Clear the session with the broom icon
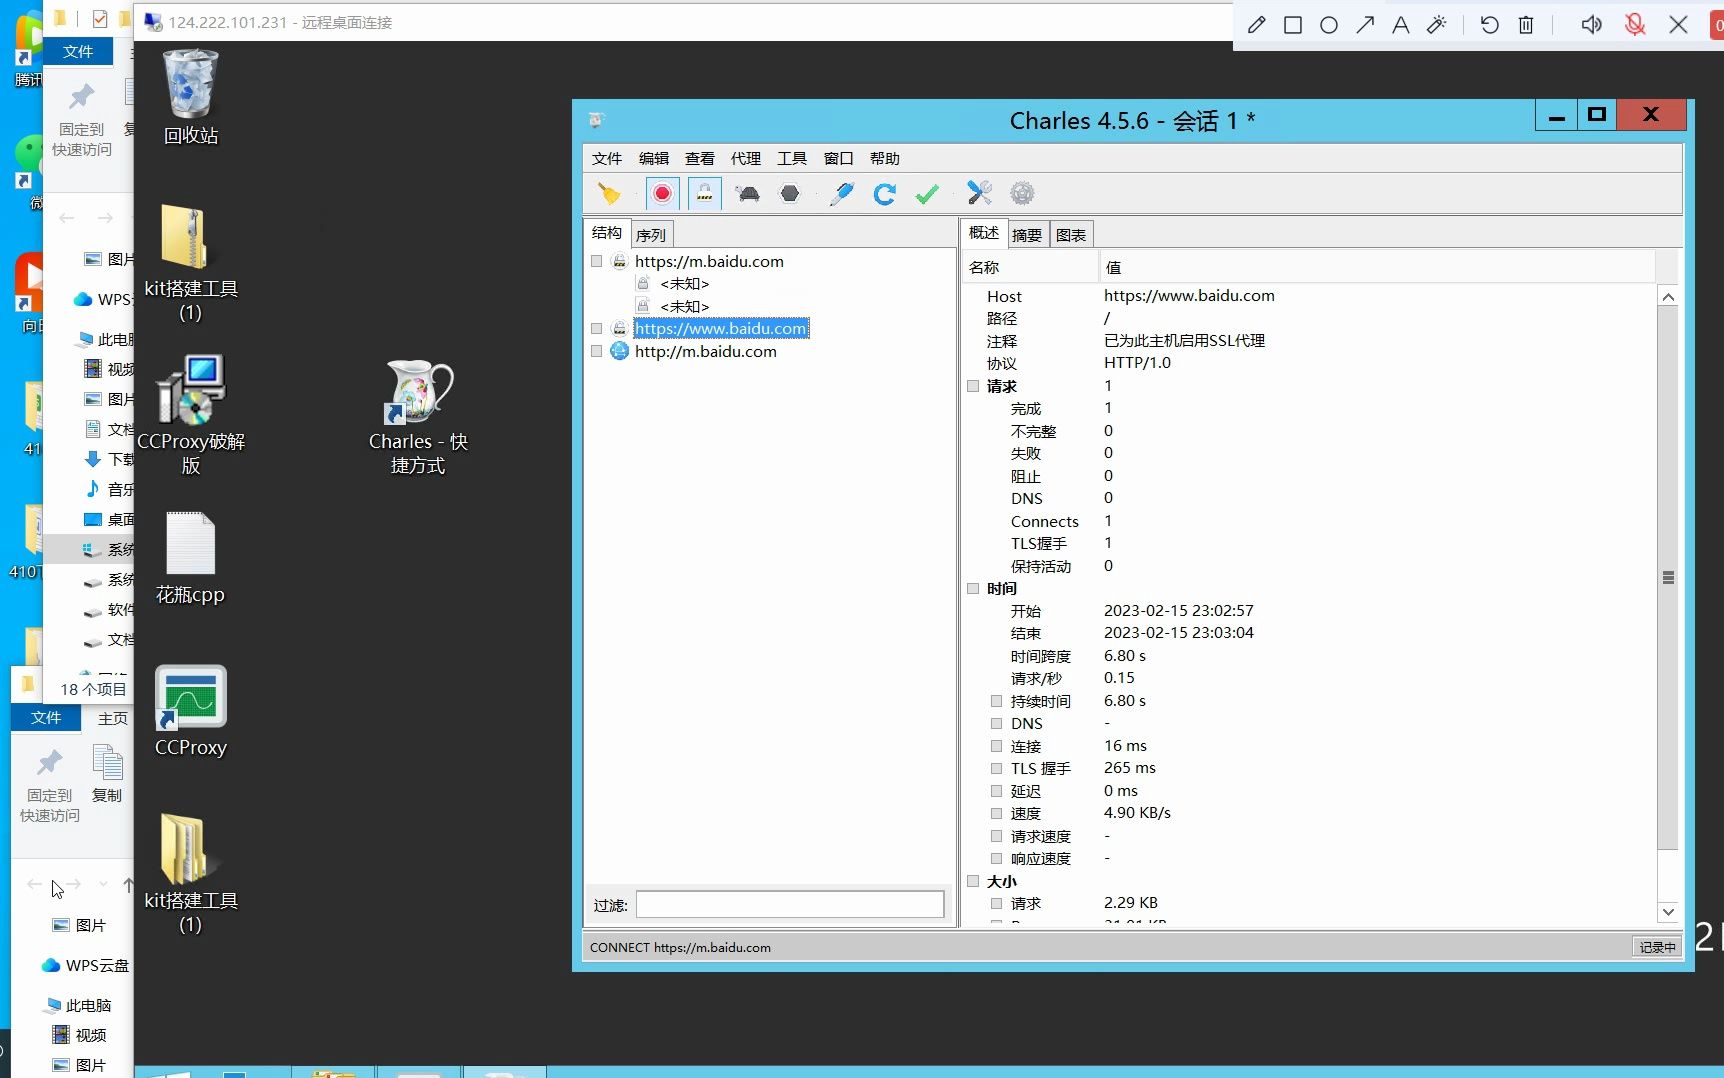This screenshot has height=1078, width=1724. click(609, 194)
